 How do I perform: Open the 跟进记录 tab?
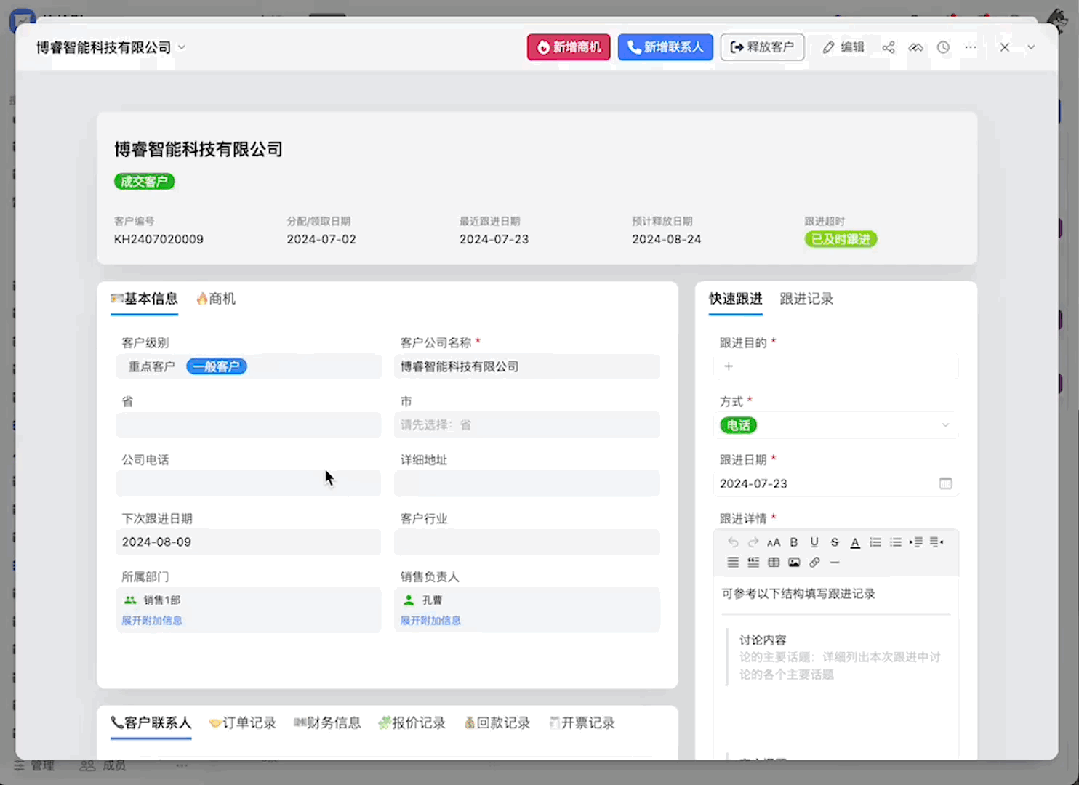806,299
